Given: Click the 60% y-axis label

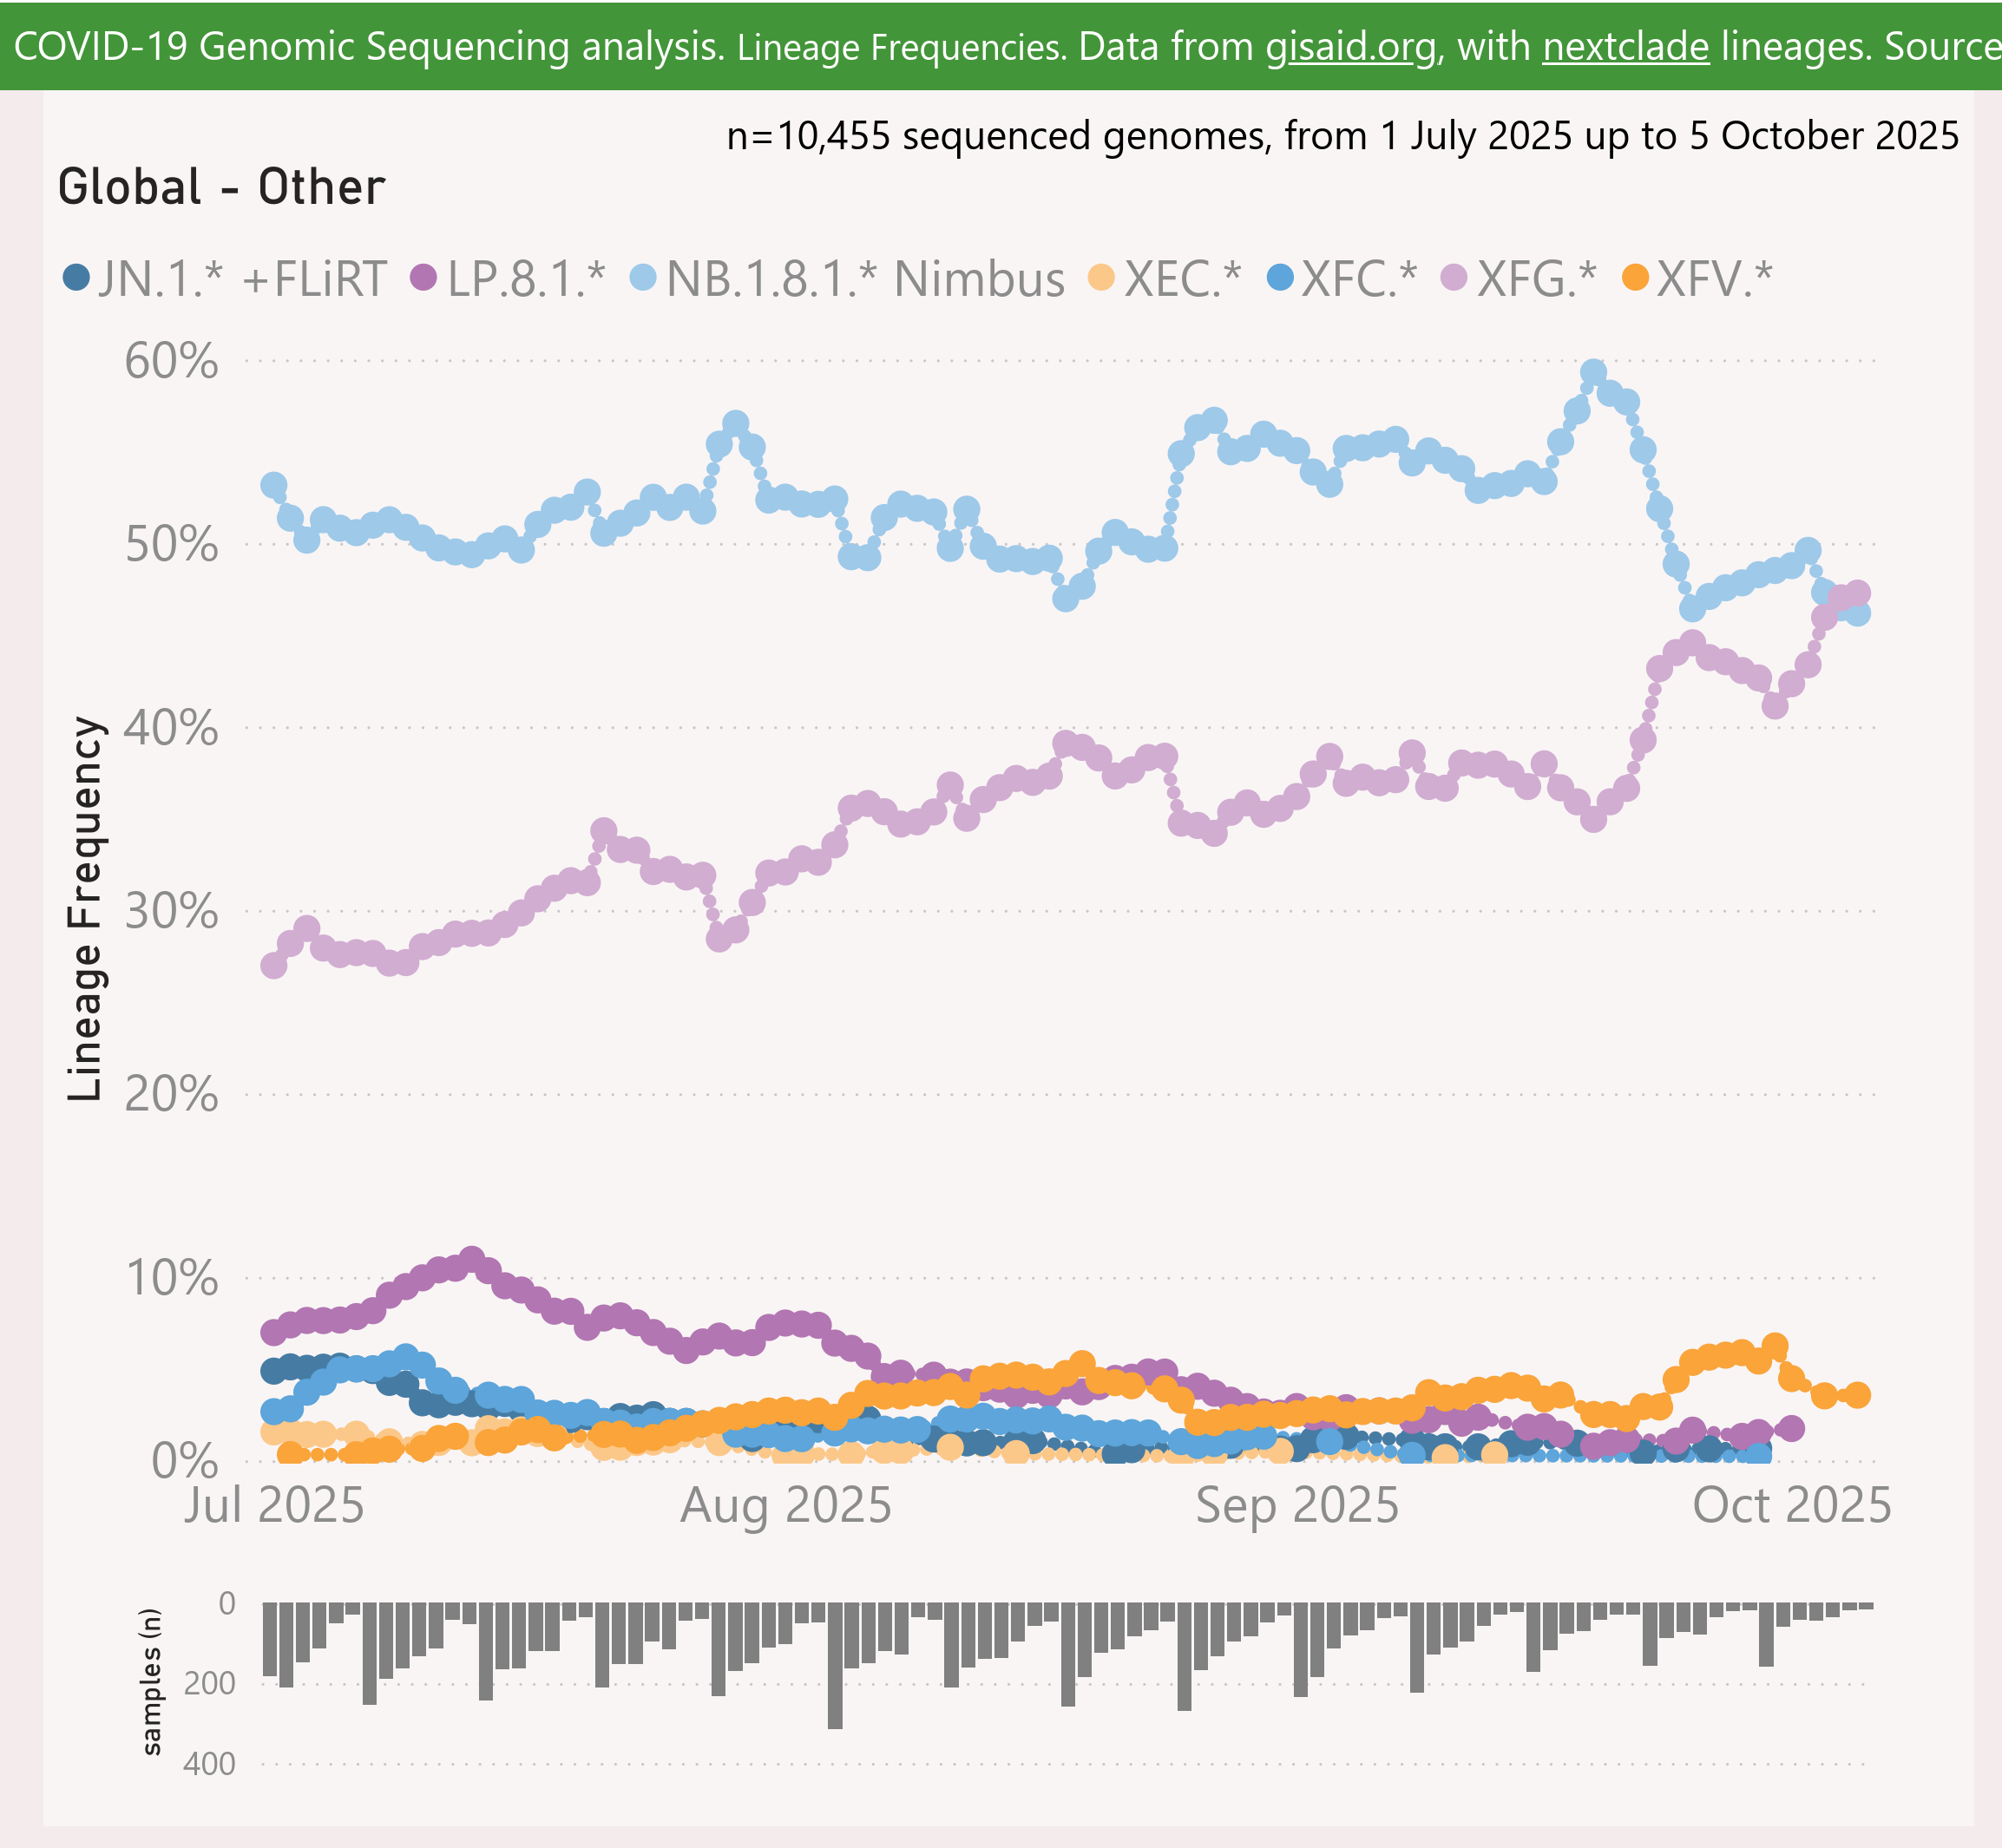Looking at the screenshot, I should point(171,361).
